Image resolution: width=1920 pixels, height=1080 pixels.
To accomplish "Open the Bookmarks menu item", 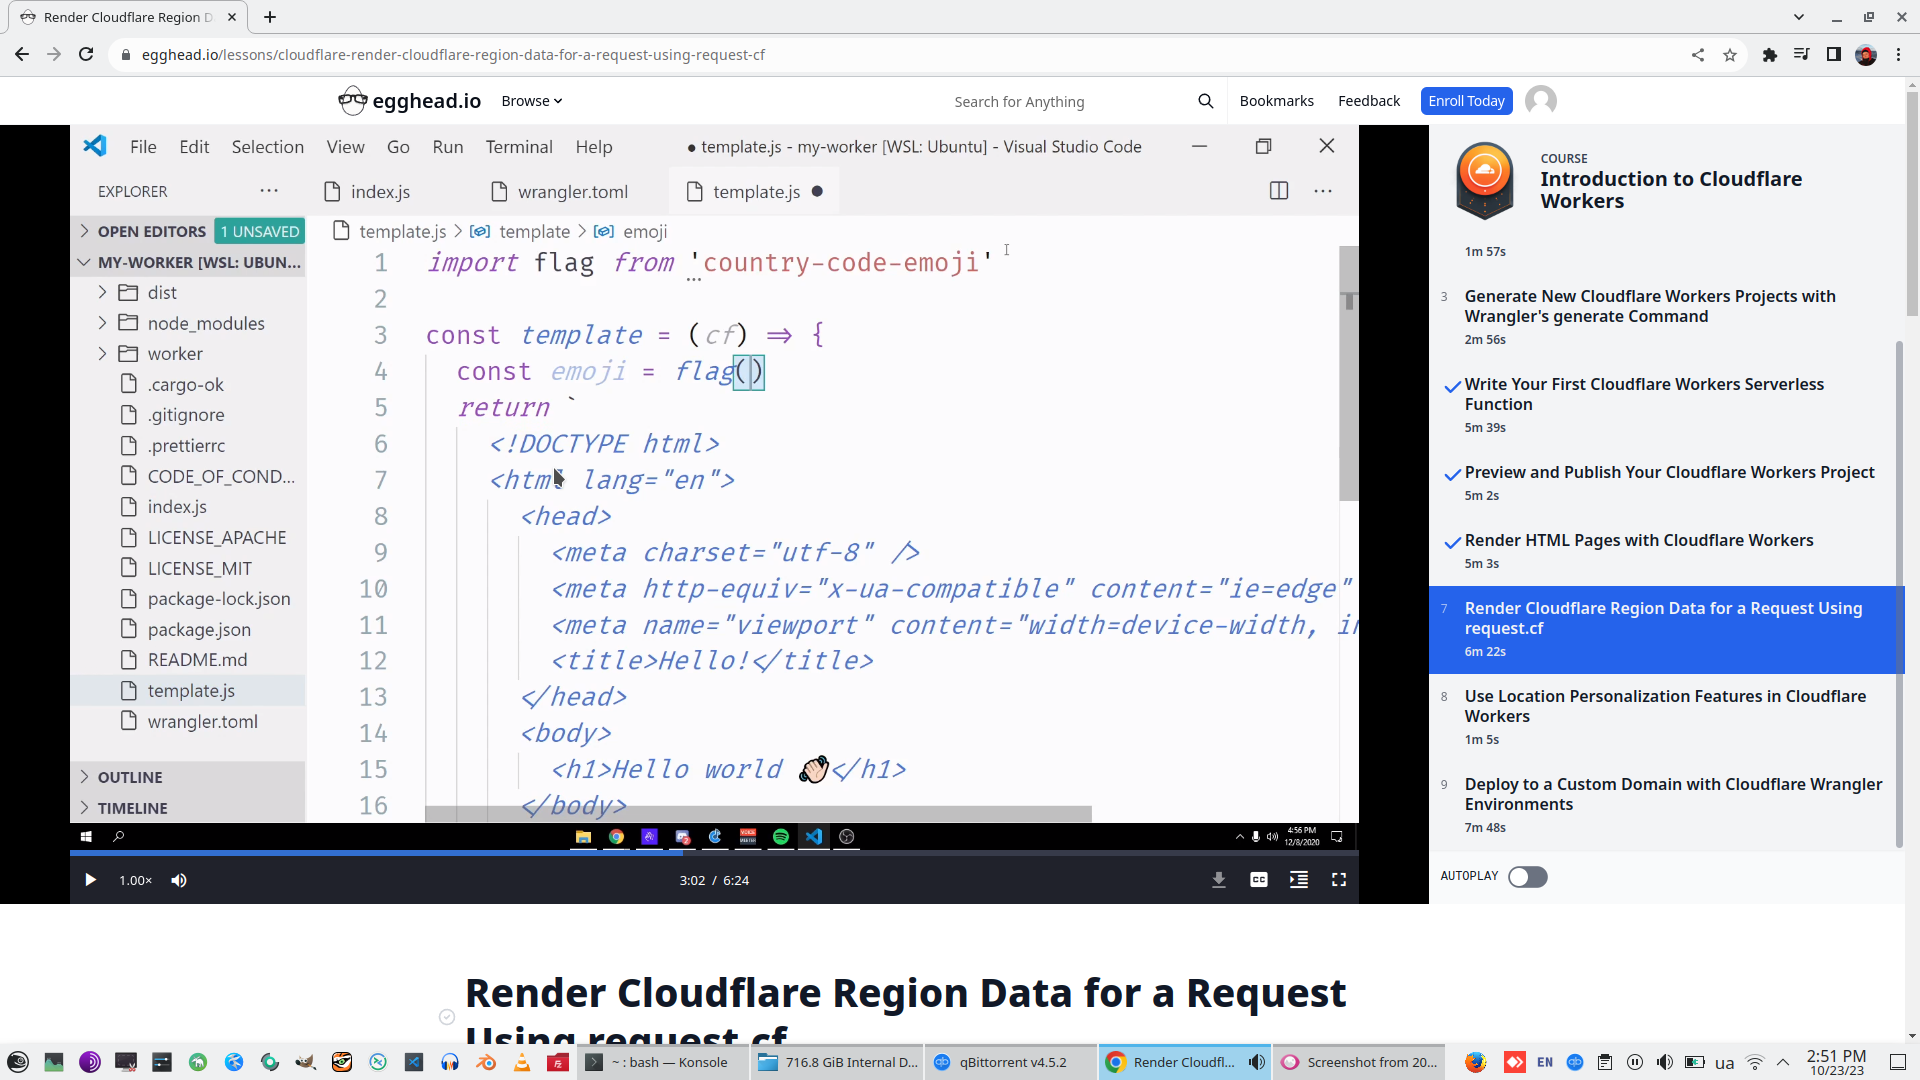I will [1276, 101].
